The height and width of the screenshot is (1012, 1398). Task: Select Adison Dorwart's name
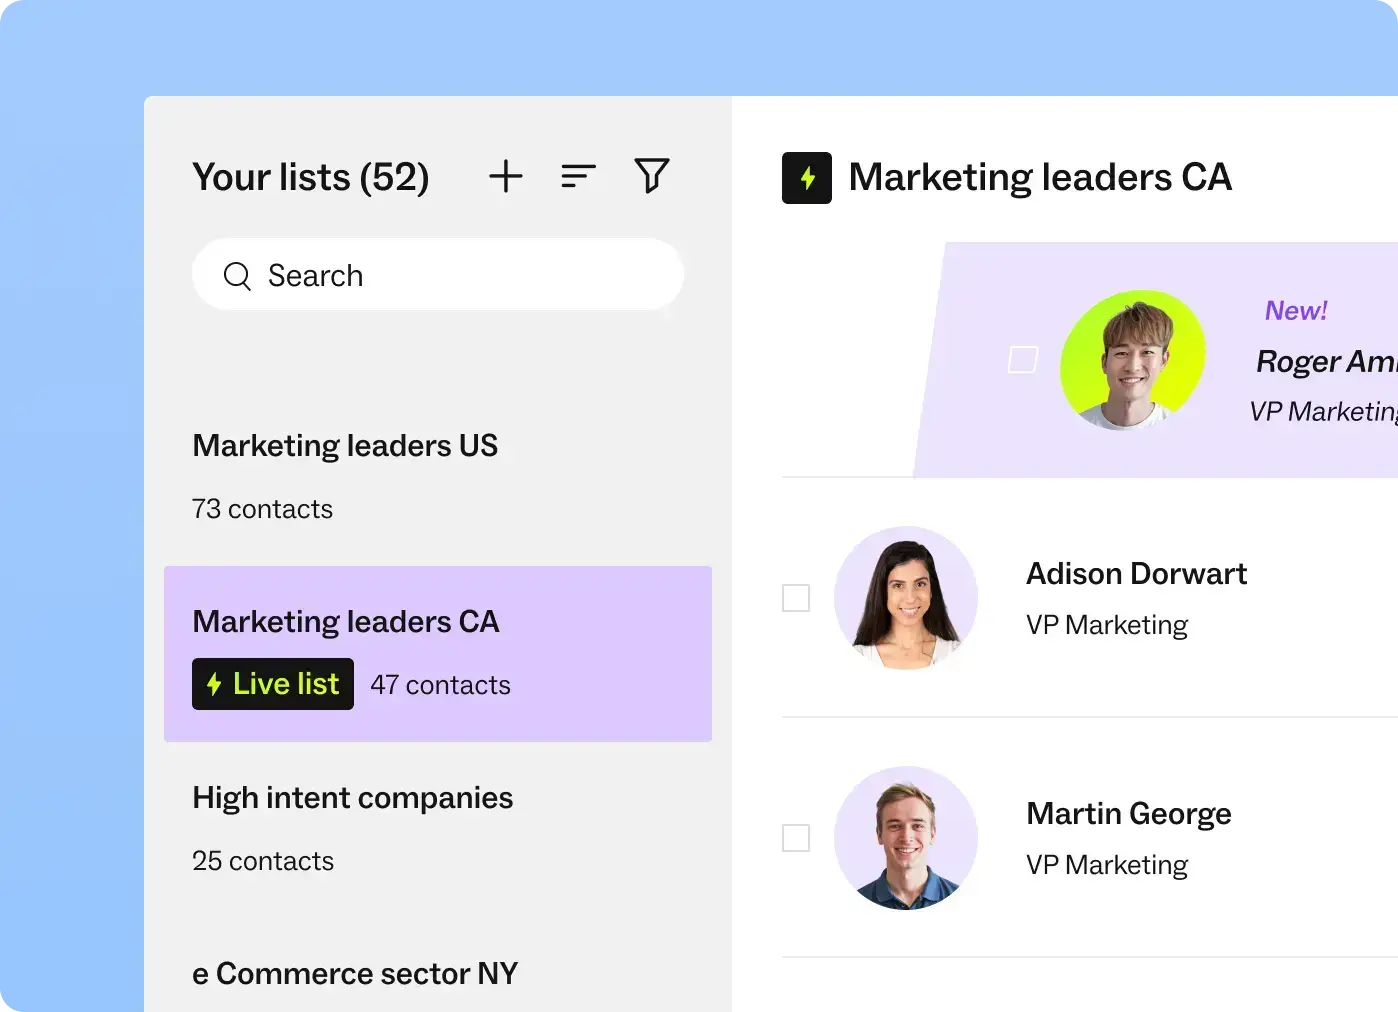[1136, 573]
